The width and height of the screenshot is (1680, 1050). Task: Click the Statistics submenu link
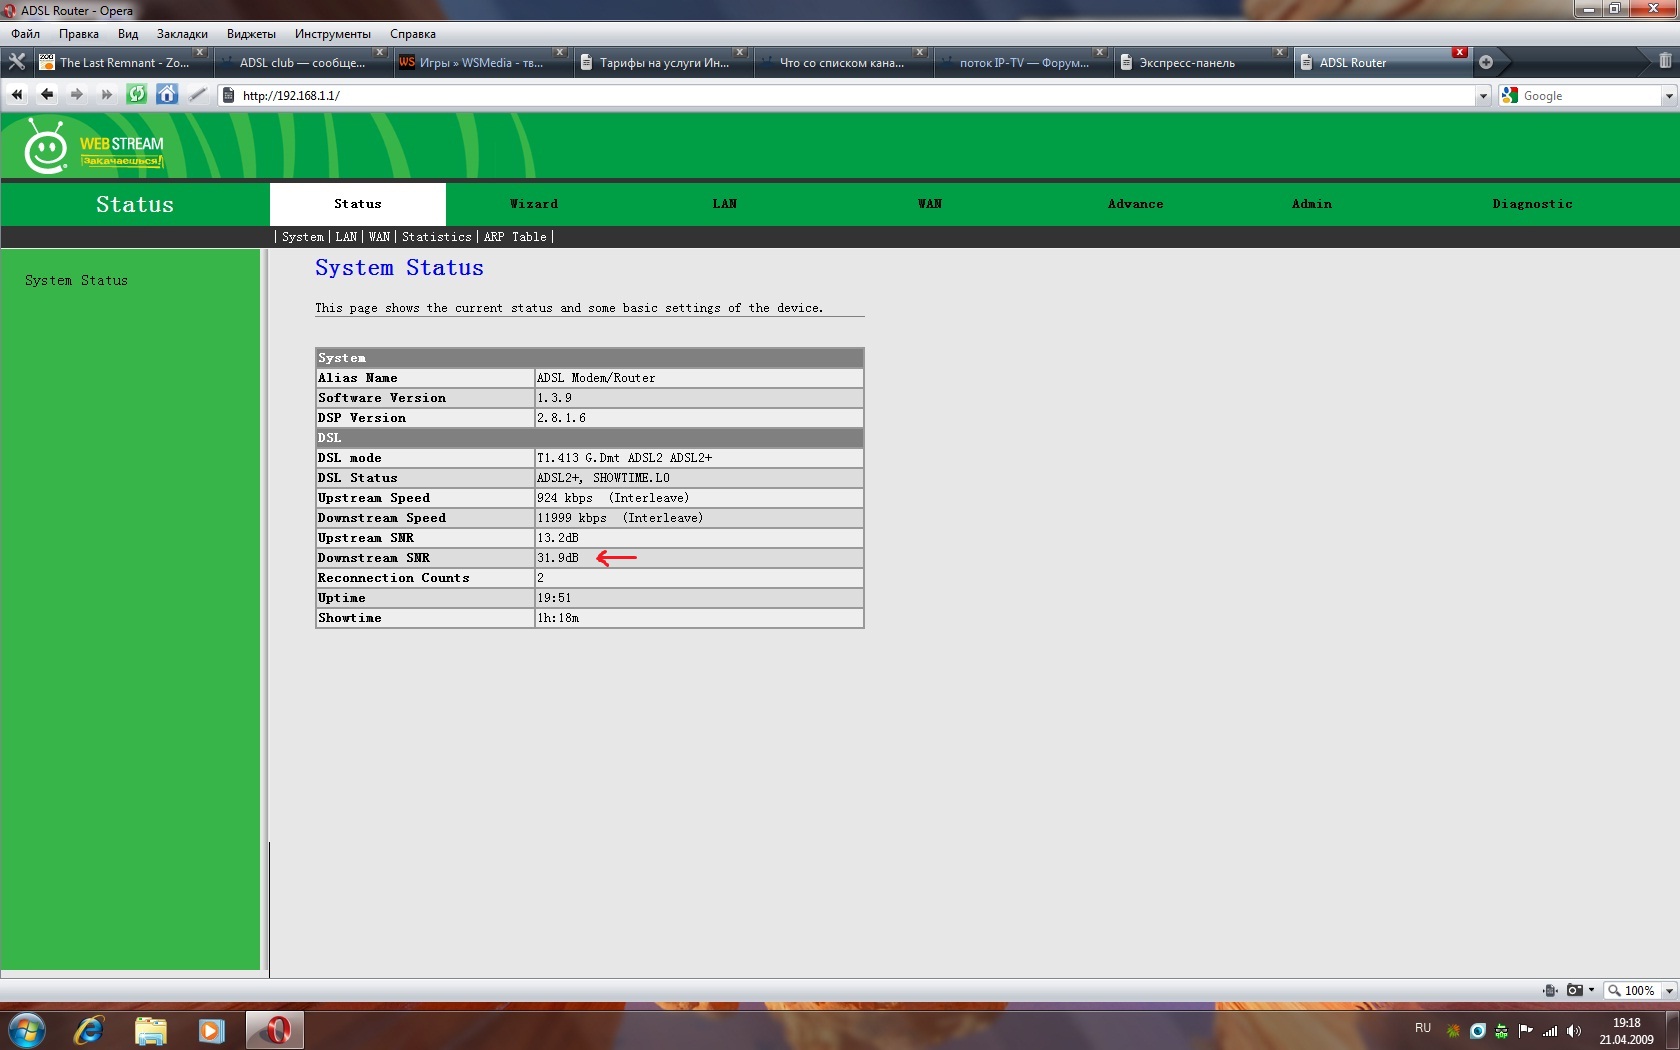[x=436, y=237]
